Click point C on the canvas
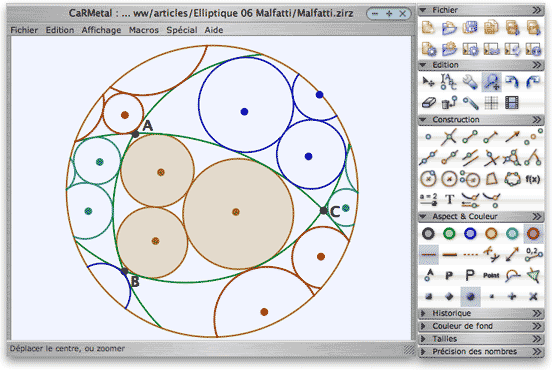Screen dimensions: 552x370 point(323,211)
